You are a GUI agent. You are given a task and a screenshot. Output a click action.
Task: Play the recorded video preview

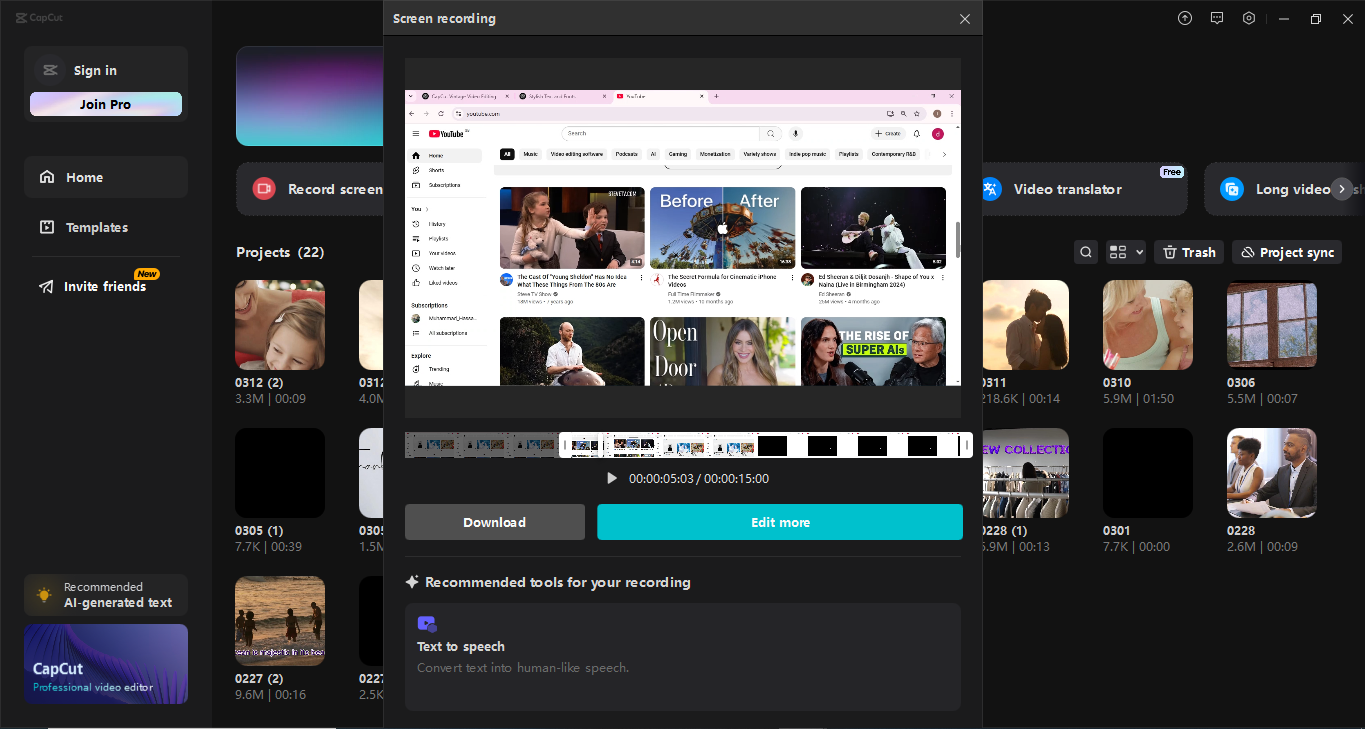612,478
